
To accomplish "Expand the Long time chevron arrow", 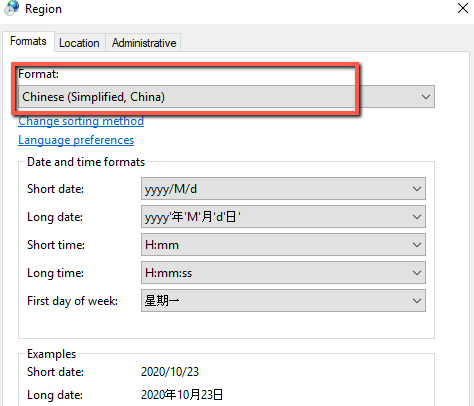I will point(417,273).
